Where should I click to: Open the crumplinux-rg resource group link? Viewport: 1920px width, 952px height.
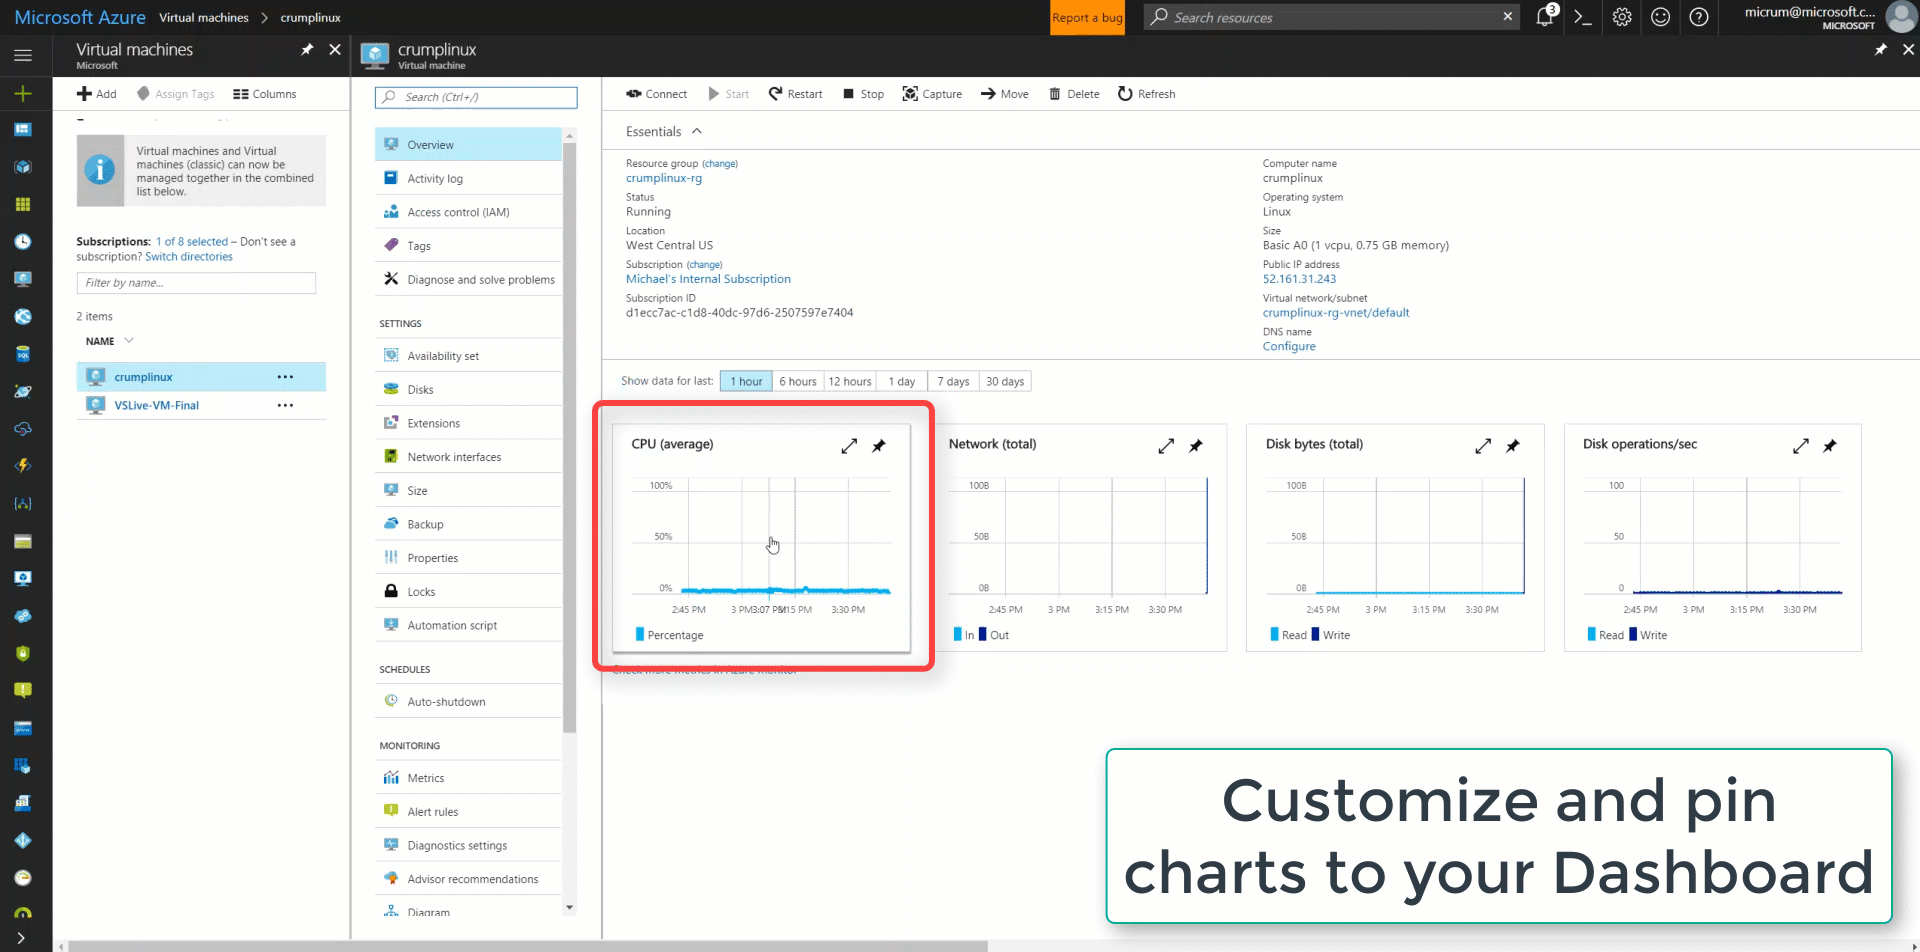[664, 178]
